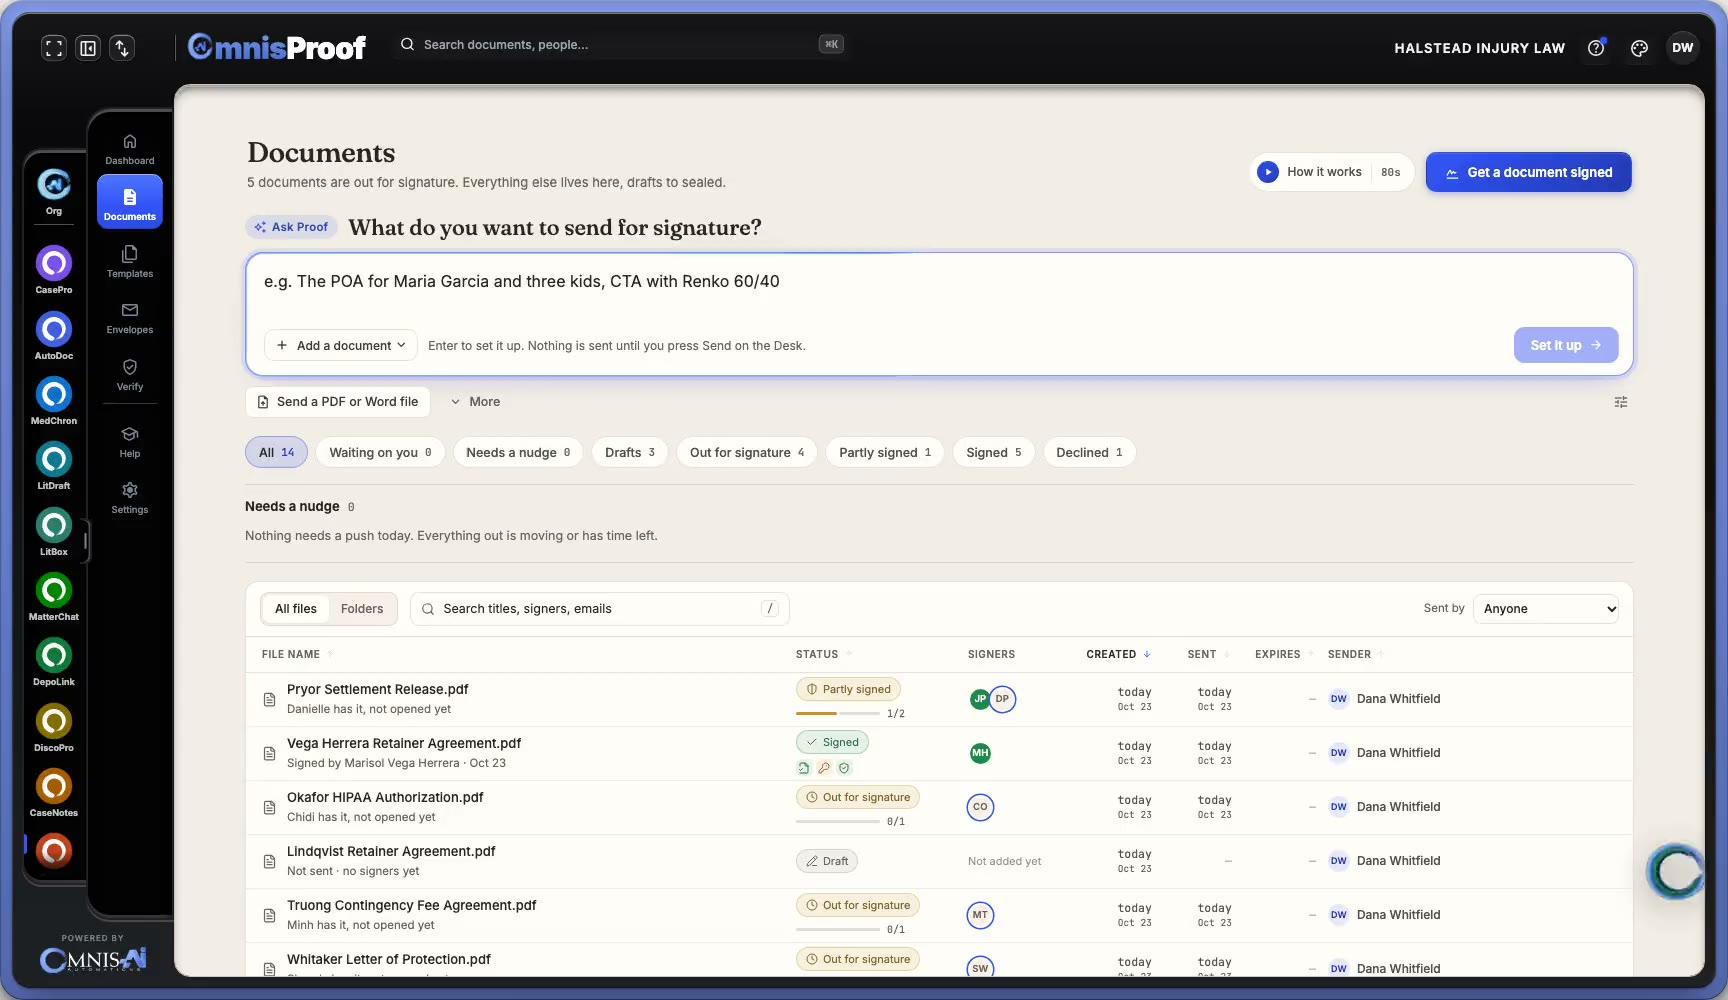The height and width of the screenshot is (1000, 1728).
Task: Open Verify in the sidebar
Action: tap(130, 375)
